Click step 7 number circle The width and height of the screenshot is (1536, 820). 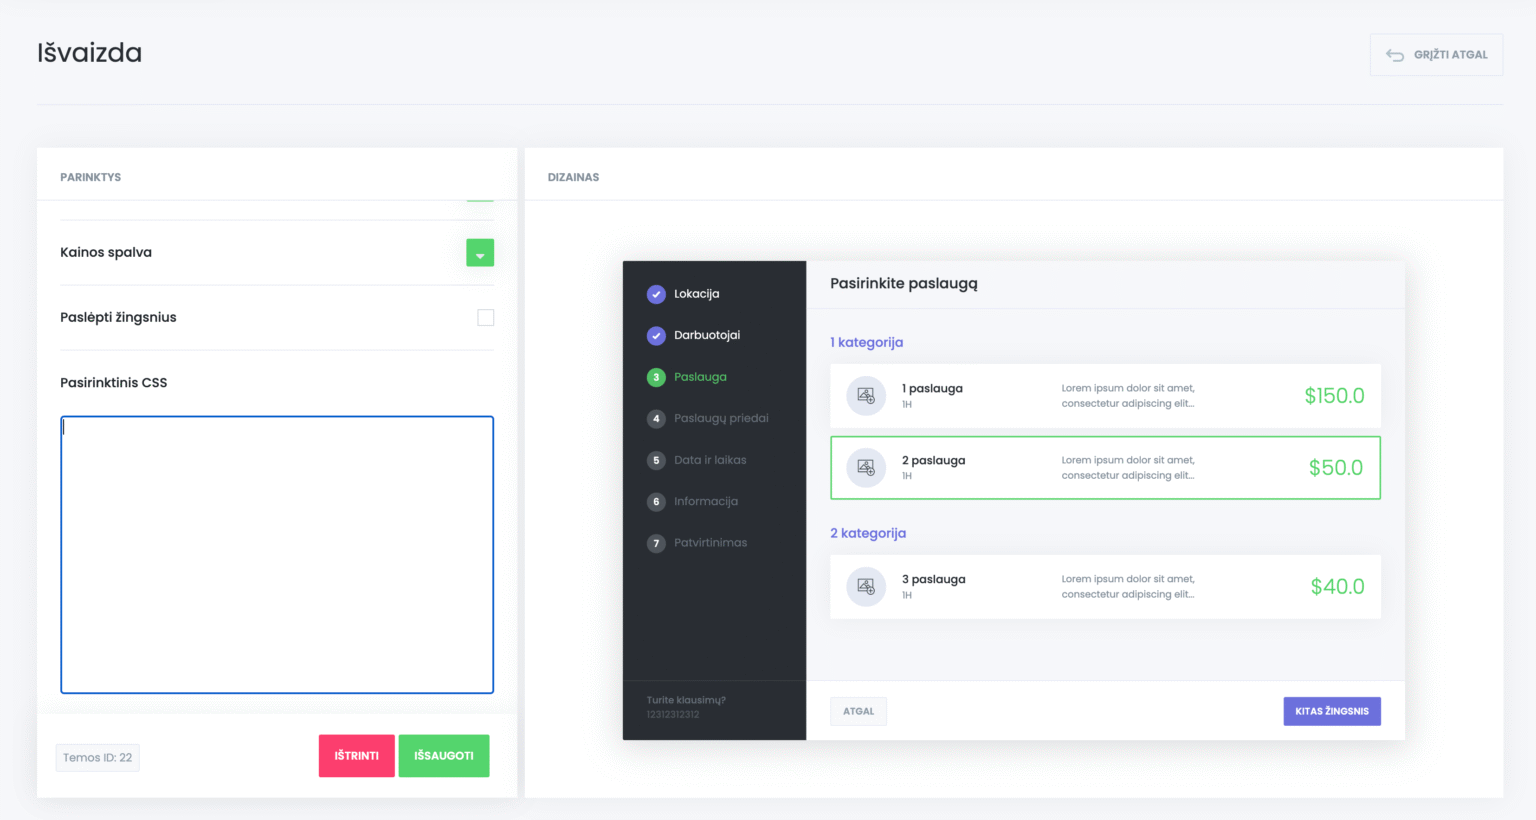tap(656, 543)
